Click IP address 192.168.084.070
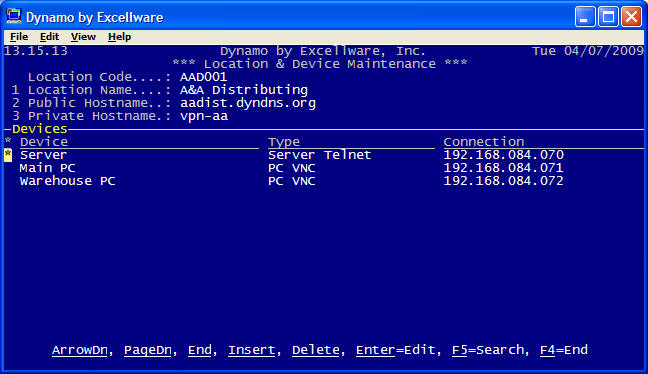 pyautogui.click(x=503, y=155)
